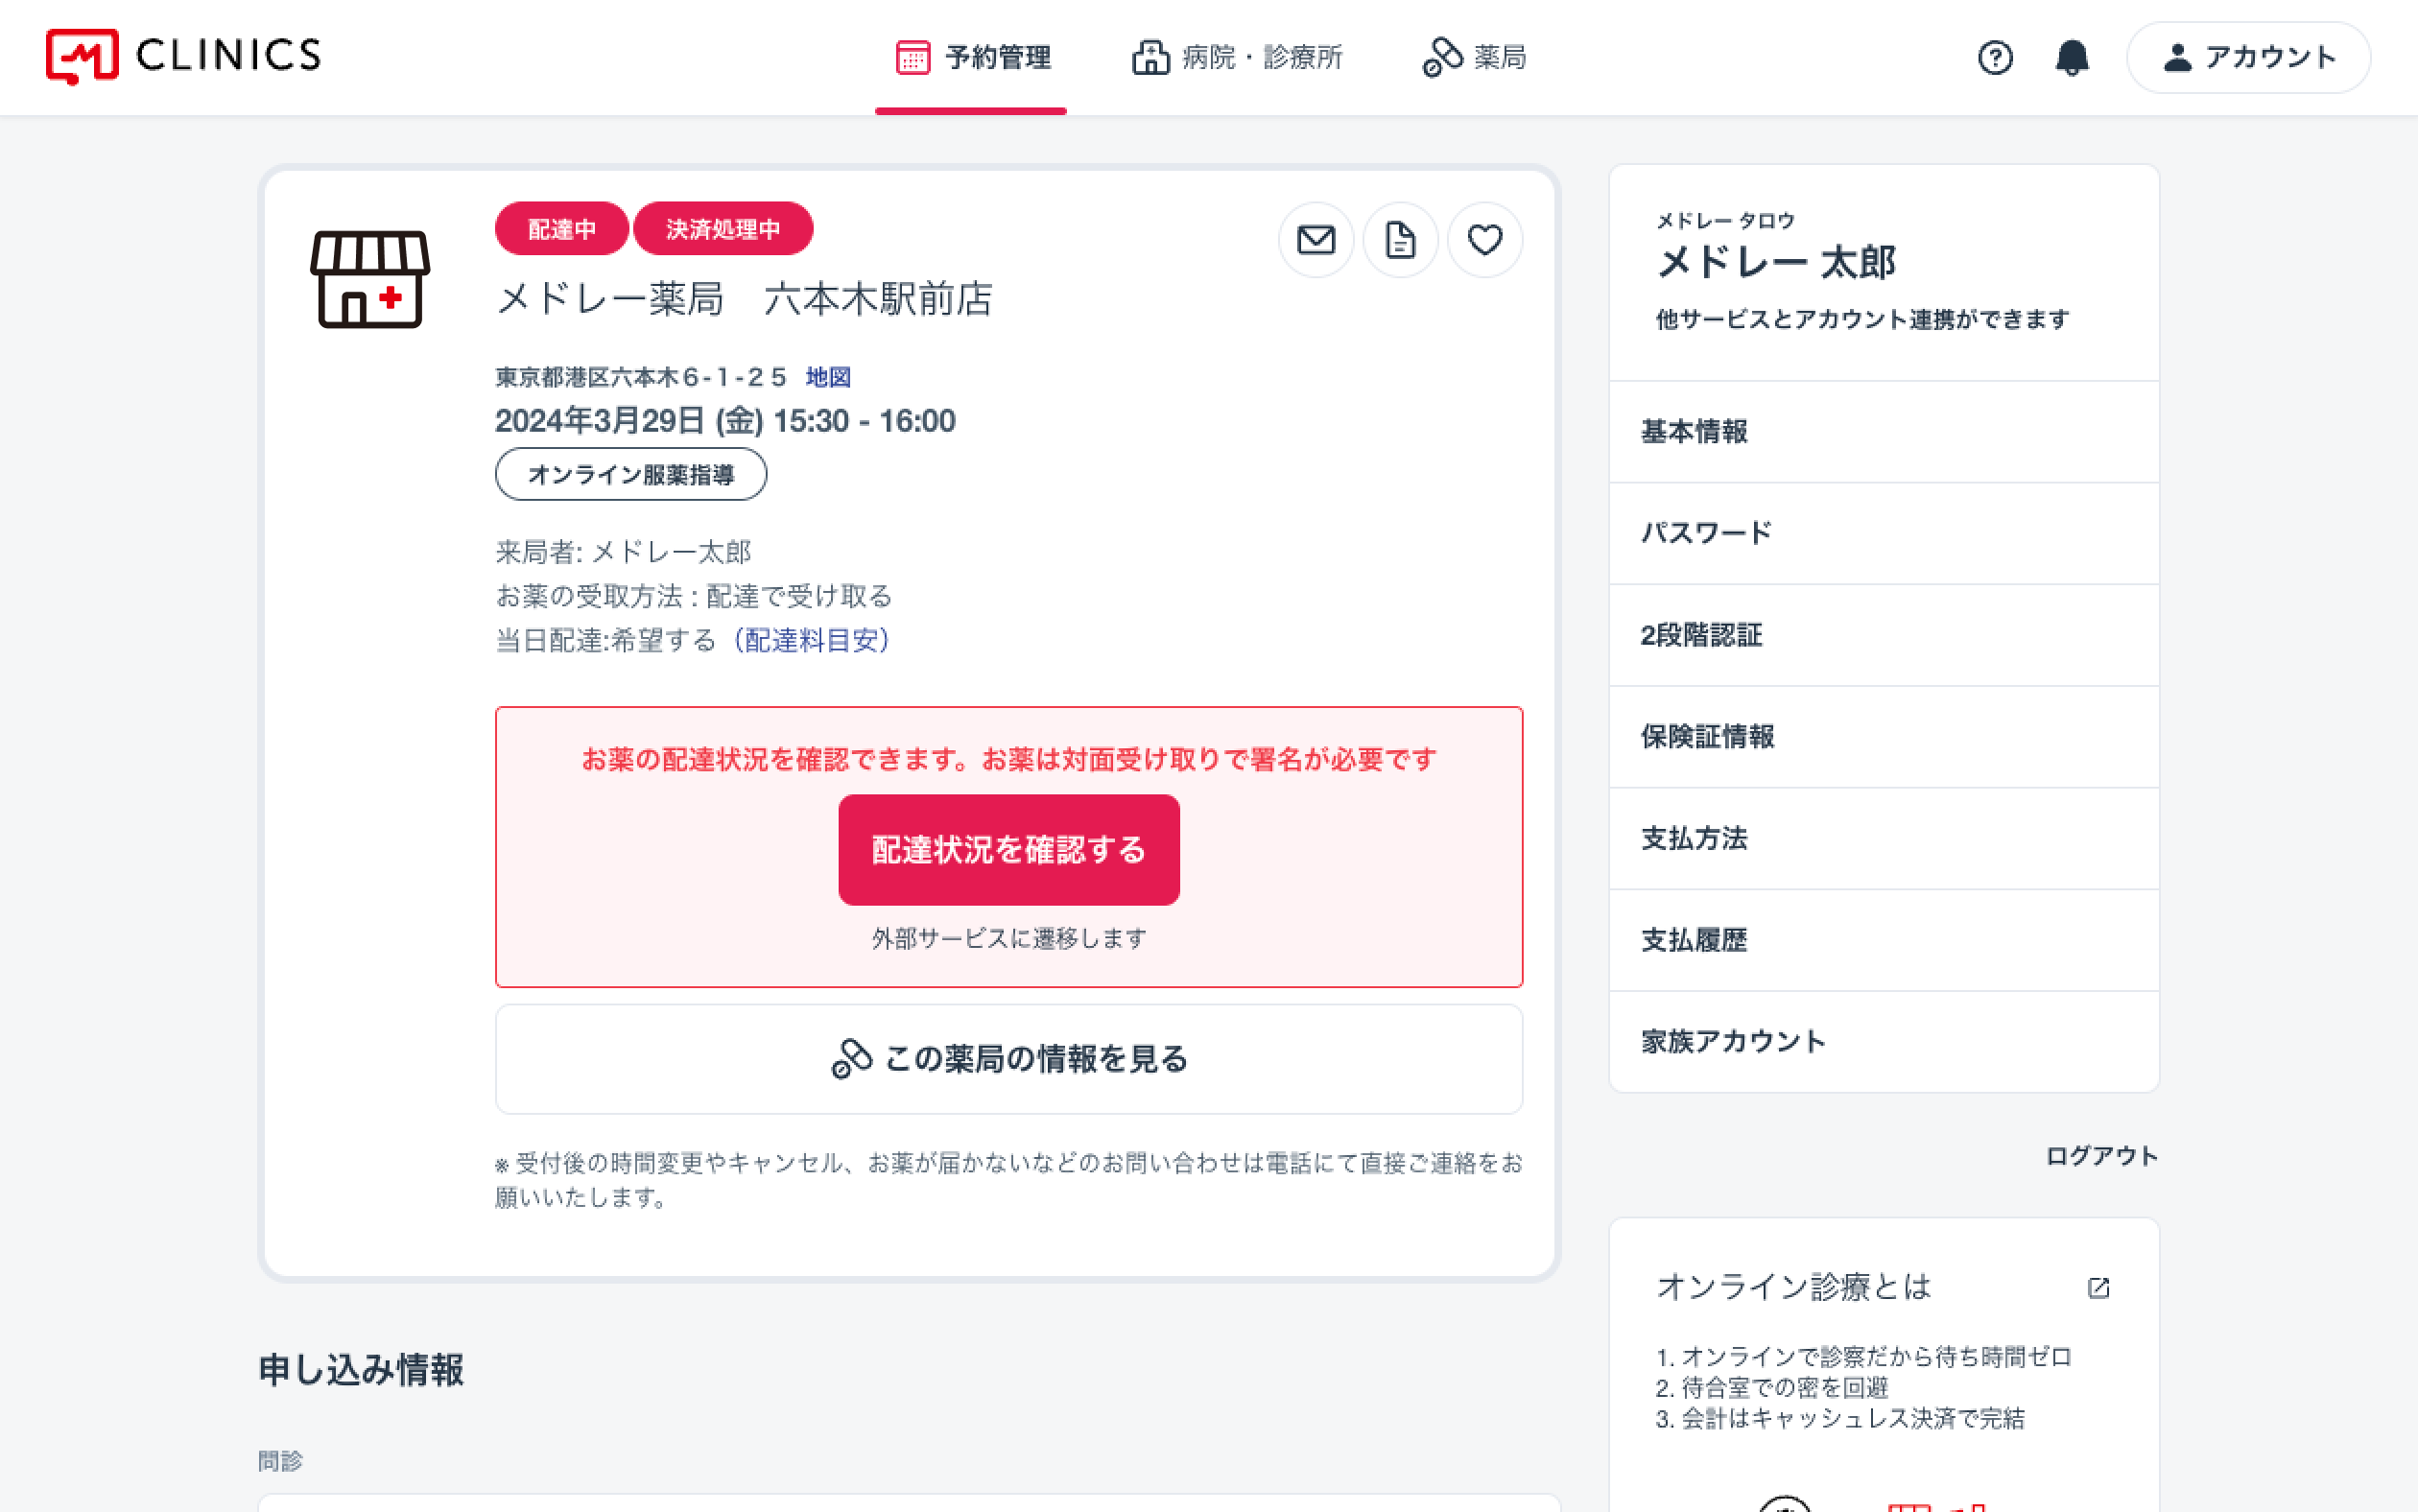Image resolution: width=2418 pixels, height=1512 pixels.
Task: Click the 問診 label
Action: 280,1461
